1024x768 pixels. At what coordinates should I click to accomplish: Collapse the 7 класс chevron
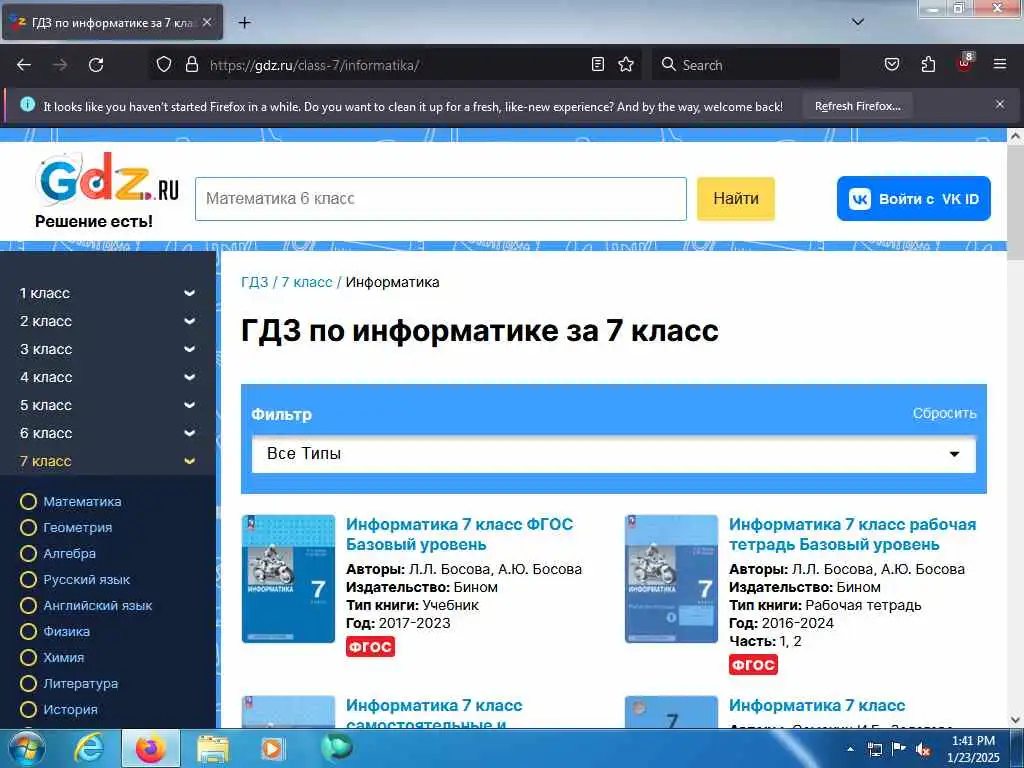[x=189, y=461]
